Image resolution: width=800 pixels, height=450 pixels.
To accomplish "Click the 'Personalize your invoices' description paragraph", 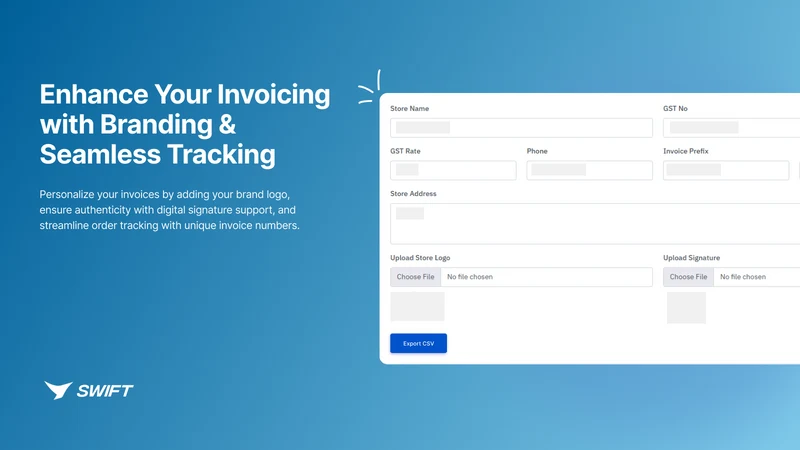I will [x=169, y=210].
